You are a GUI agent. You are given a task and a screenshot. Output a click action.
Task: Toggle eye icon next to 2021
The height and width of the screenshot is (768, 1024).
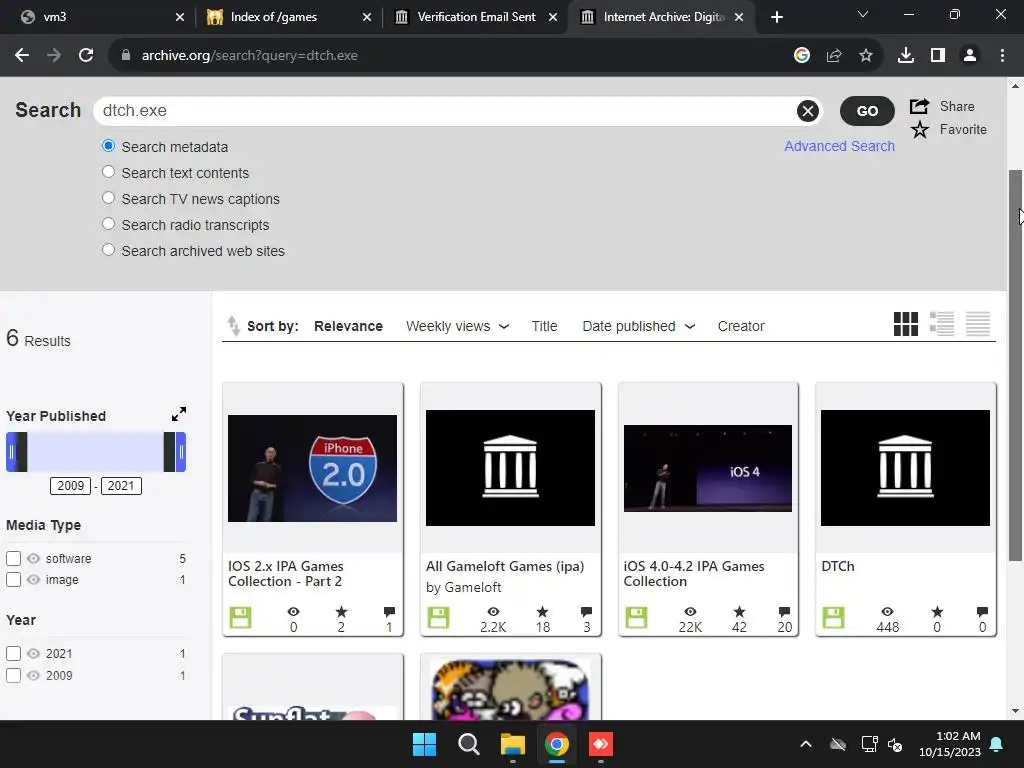pos(33,654)
